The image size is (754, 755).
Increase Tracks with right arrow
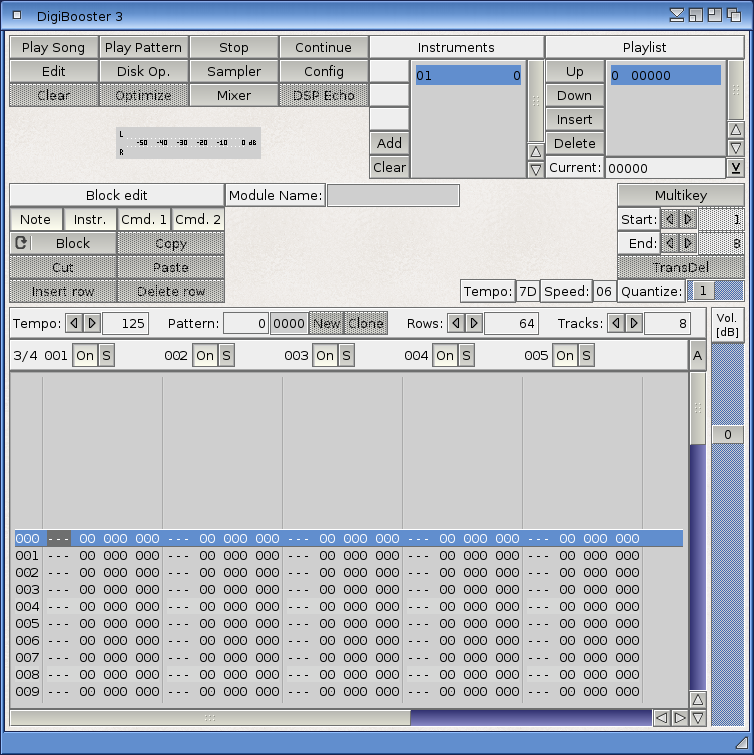click(634, 323)
